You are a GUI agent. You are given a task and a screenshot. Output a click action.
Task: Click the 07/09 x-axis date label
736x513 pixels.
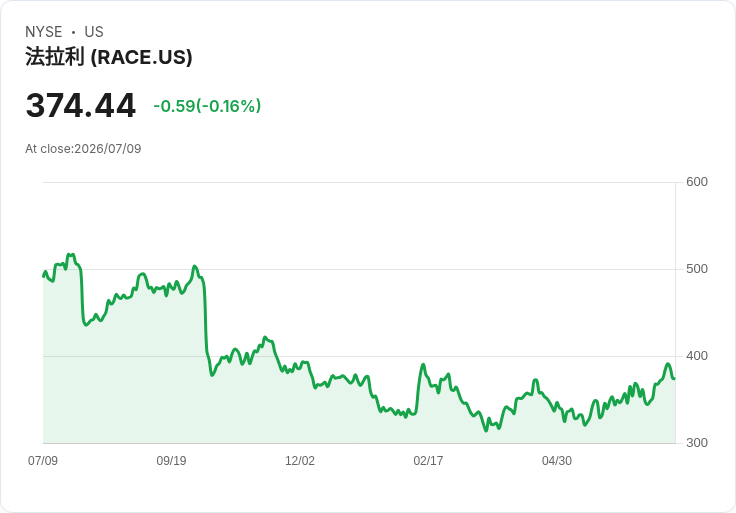(x=43, y=460)
